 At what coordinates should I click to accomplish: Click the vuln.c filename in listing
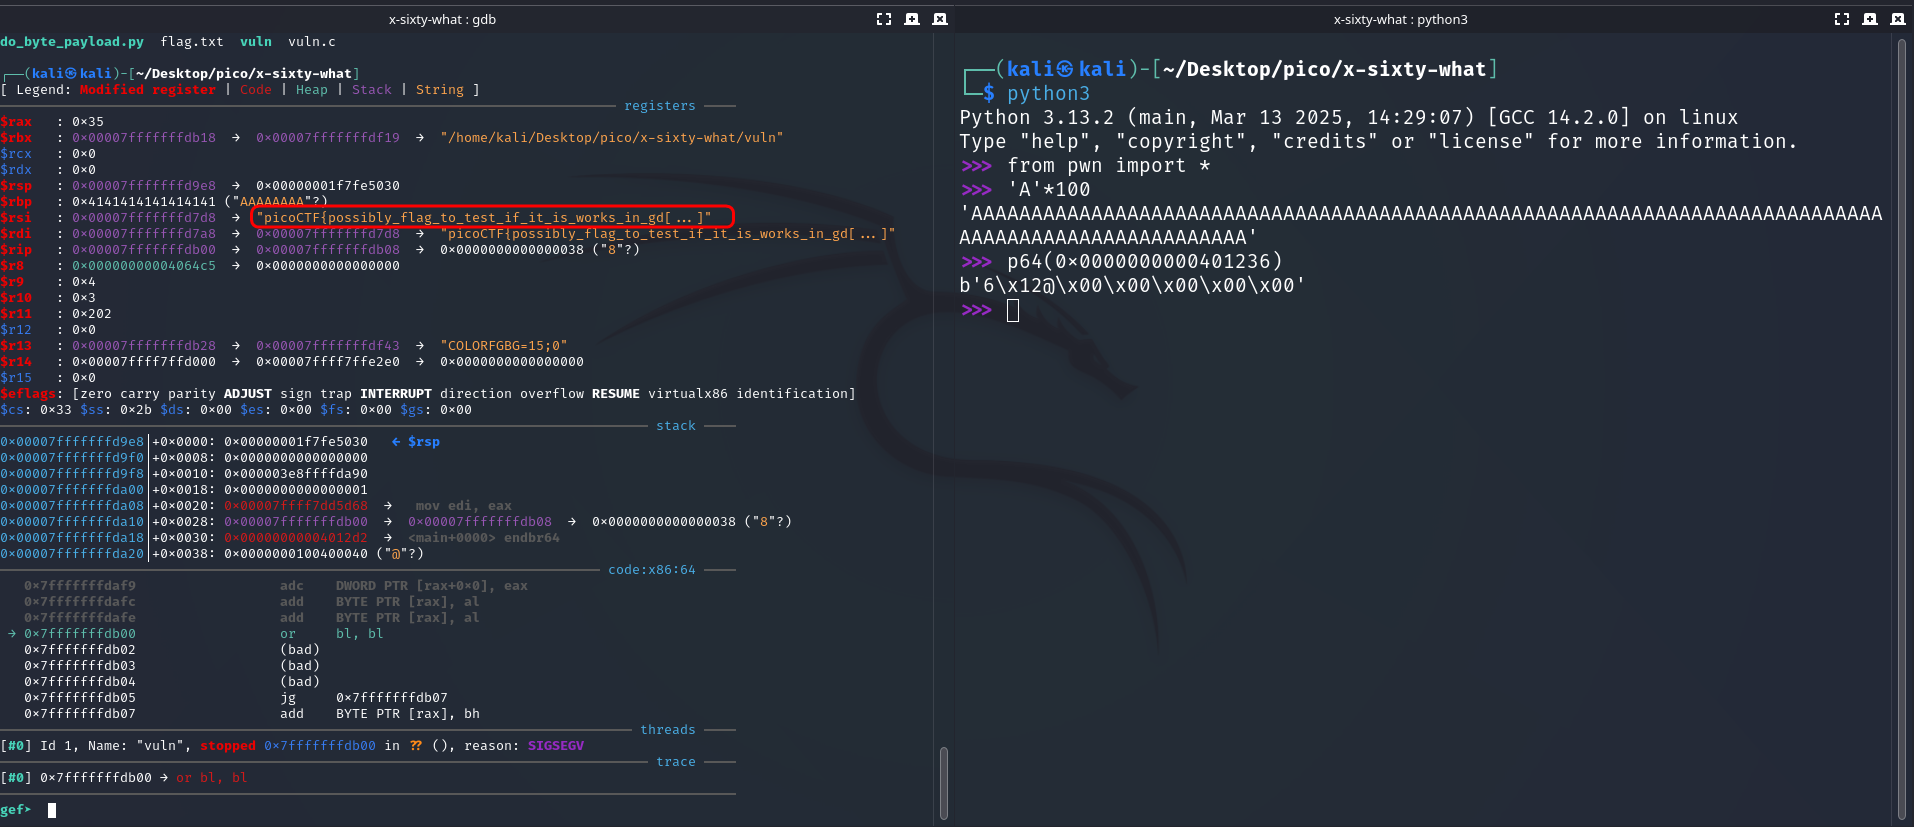tap(312, 42)
